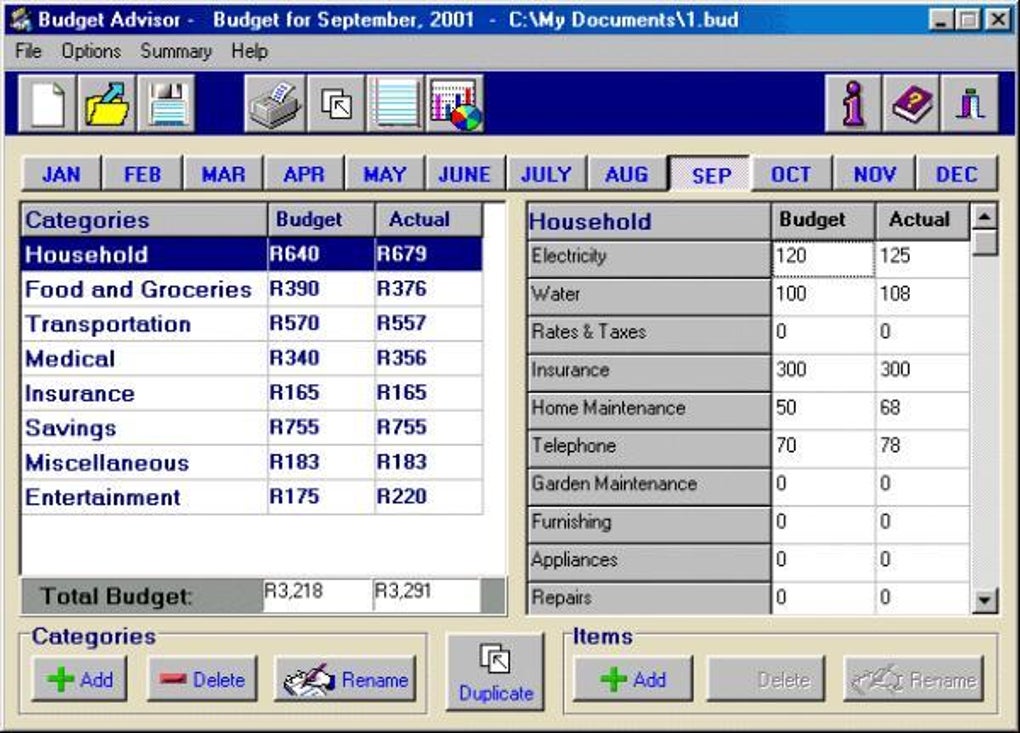Click the Household list scrollbar thumb
The width and height of the screenshot is (1020, 733).
(x=986, y=243)
